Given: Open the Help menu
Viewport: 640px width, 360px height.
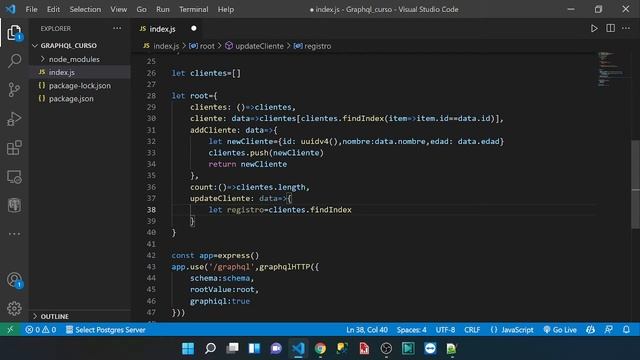Looking at the screenshot, I should pyautogui.click(x=226, y=9).
